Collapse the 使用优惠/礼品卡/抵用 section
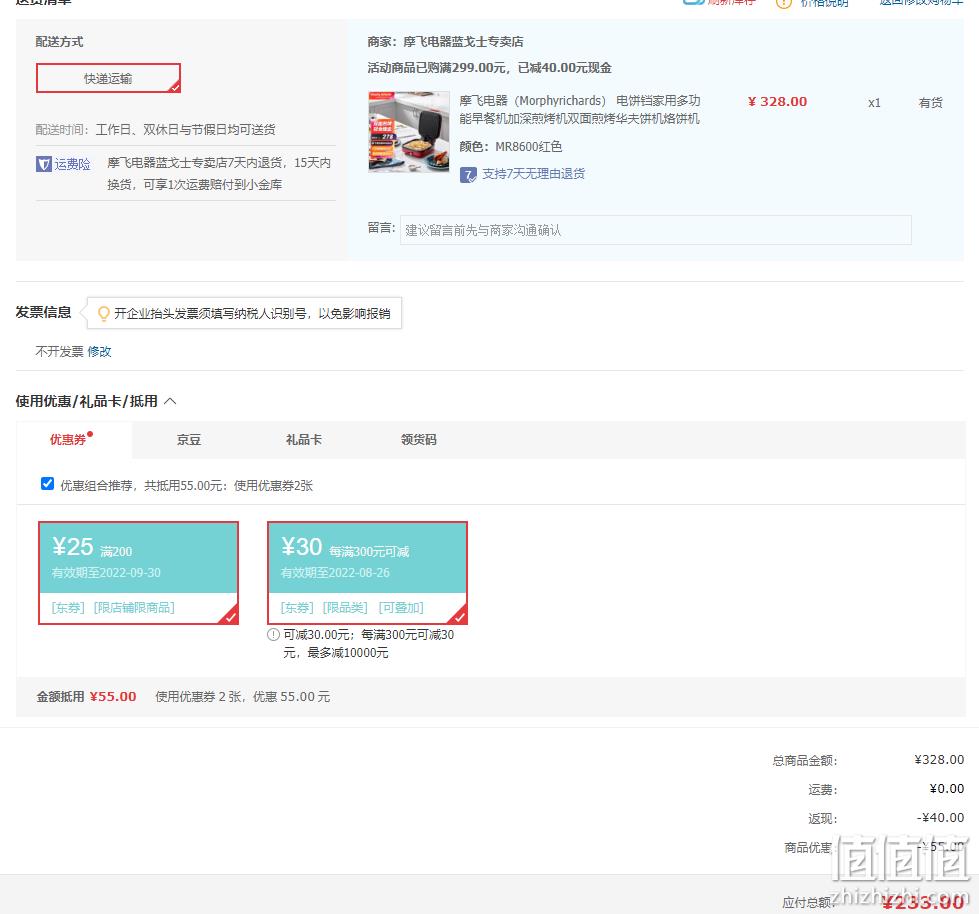 pos(170,401)
